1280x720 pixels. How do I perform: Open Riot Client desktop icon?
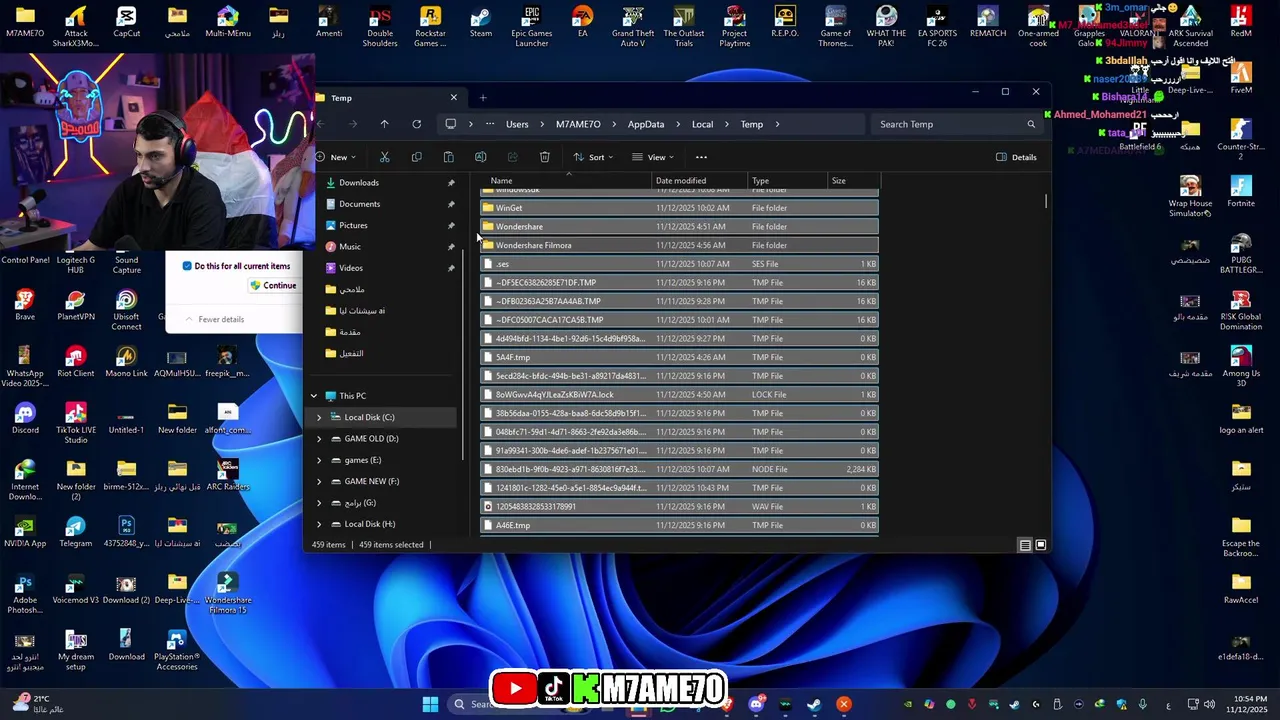(x=75, y=362)
